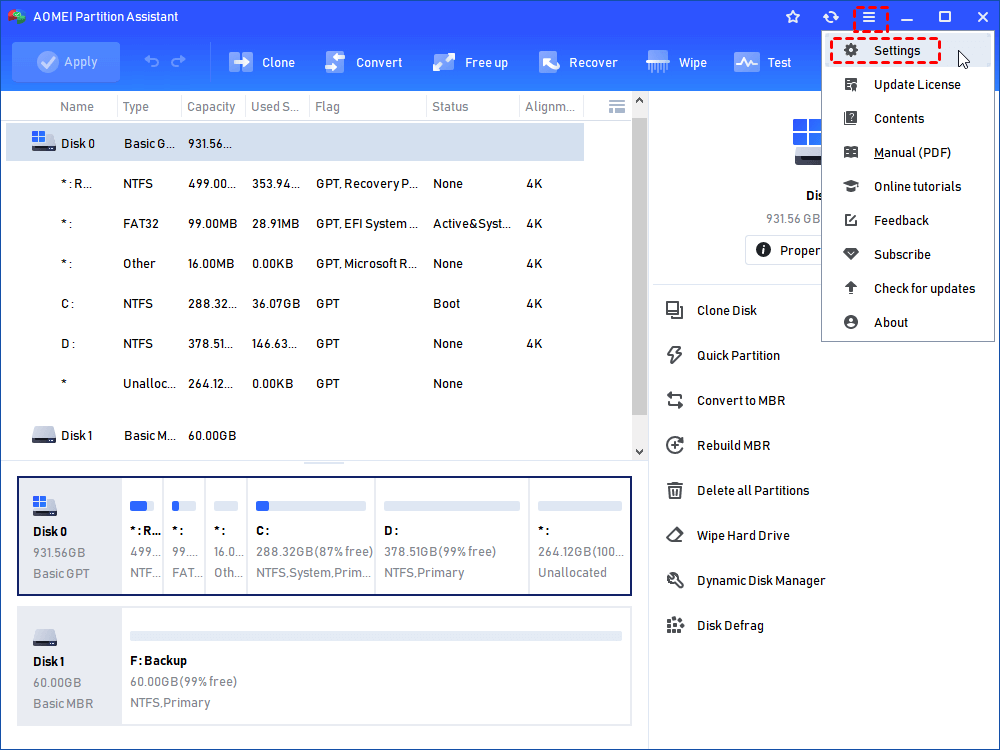Click the scroll up arrow of partition list
1000x750 pixels.
pos(640,101)
